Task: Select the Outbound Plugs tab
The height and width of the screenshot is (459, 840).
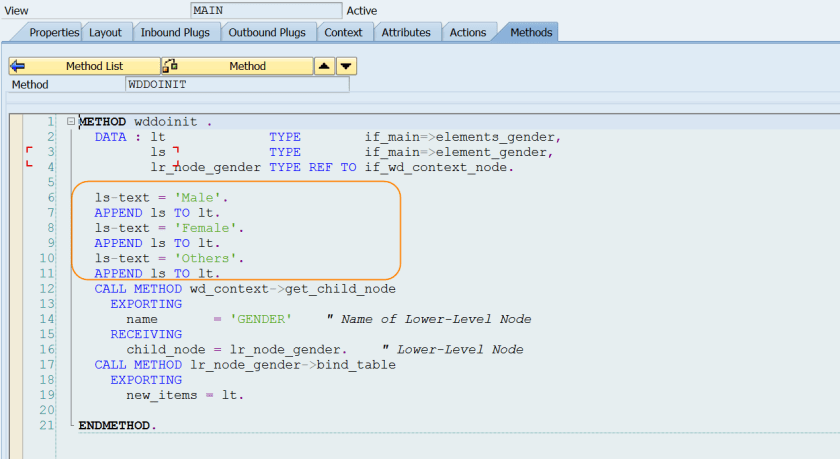Action: click(267, 32)
